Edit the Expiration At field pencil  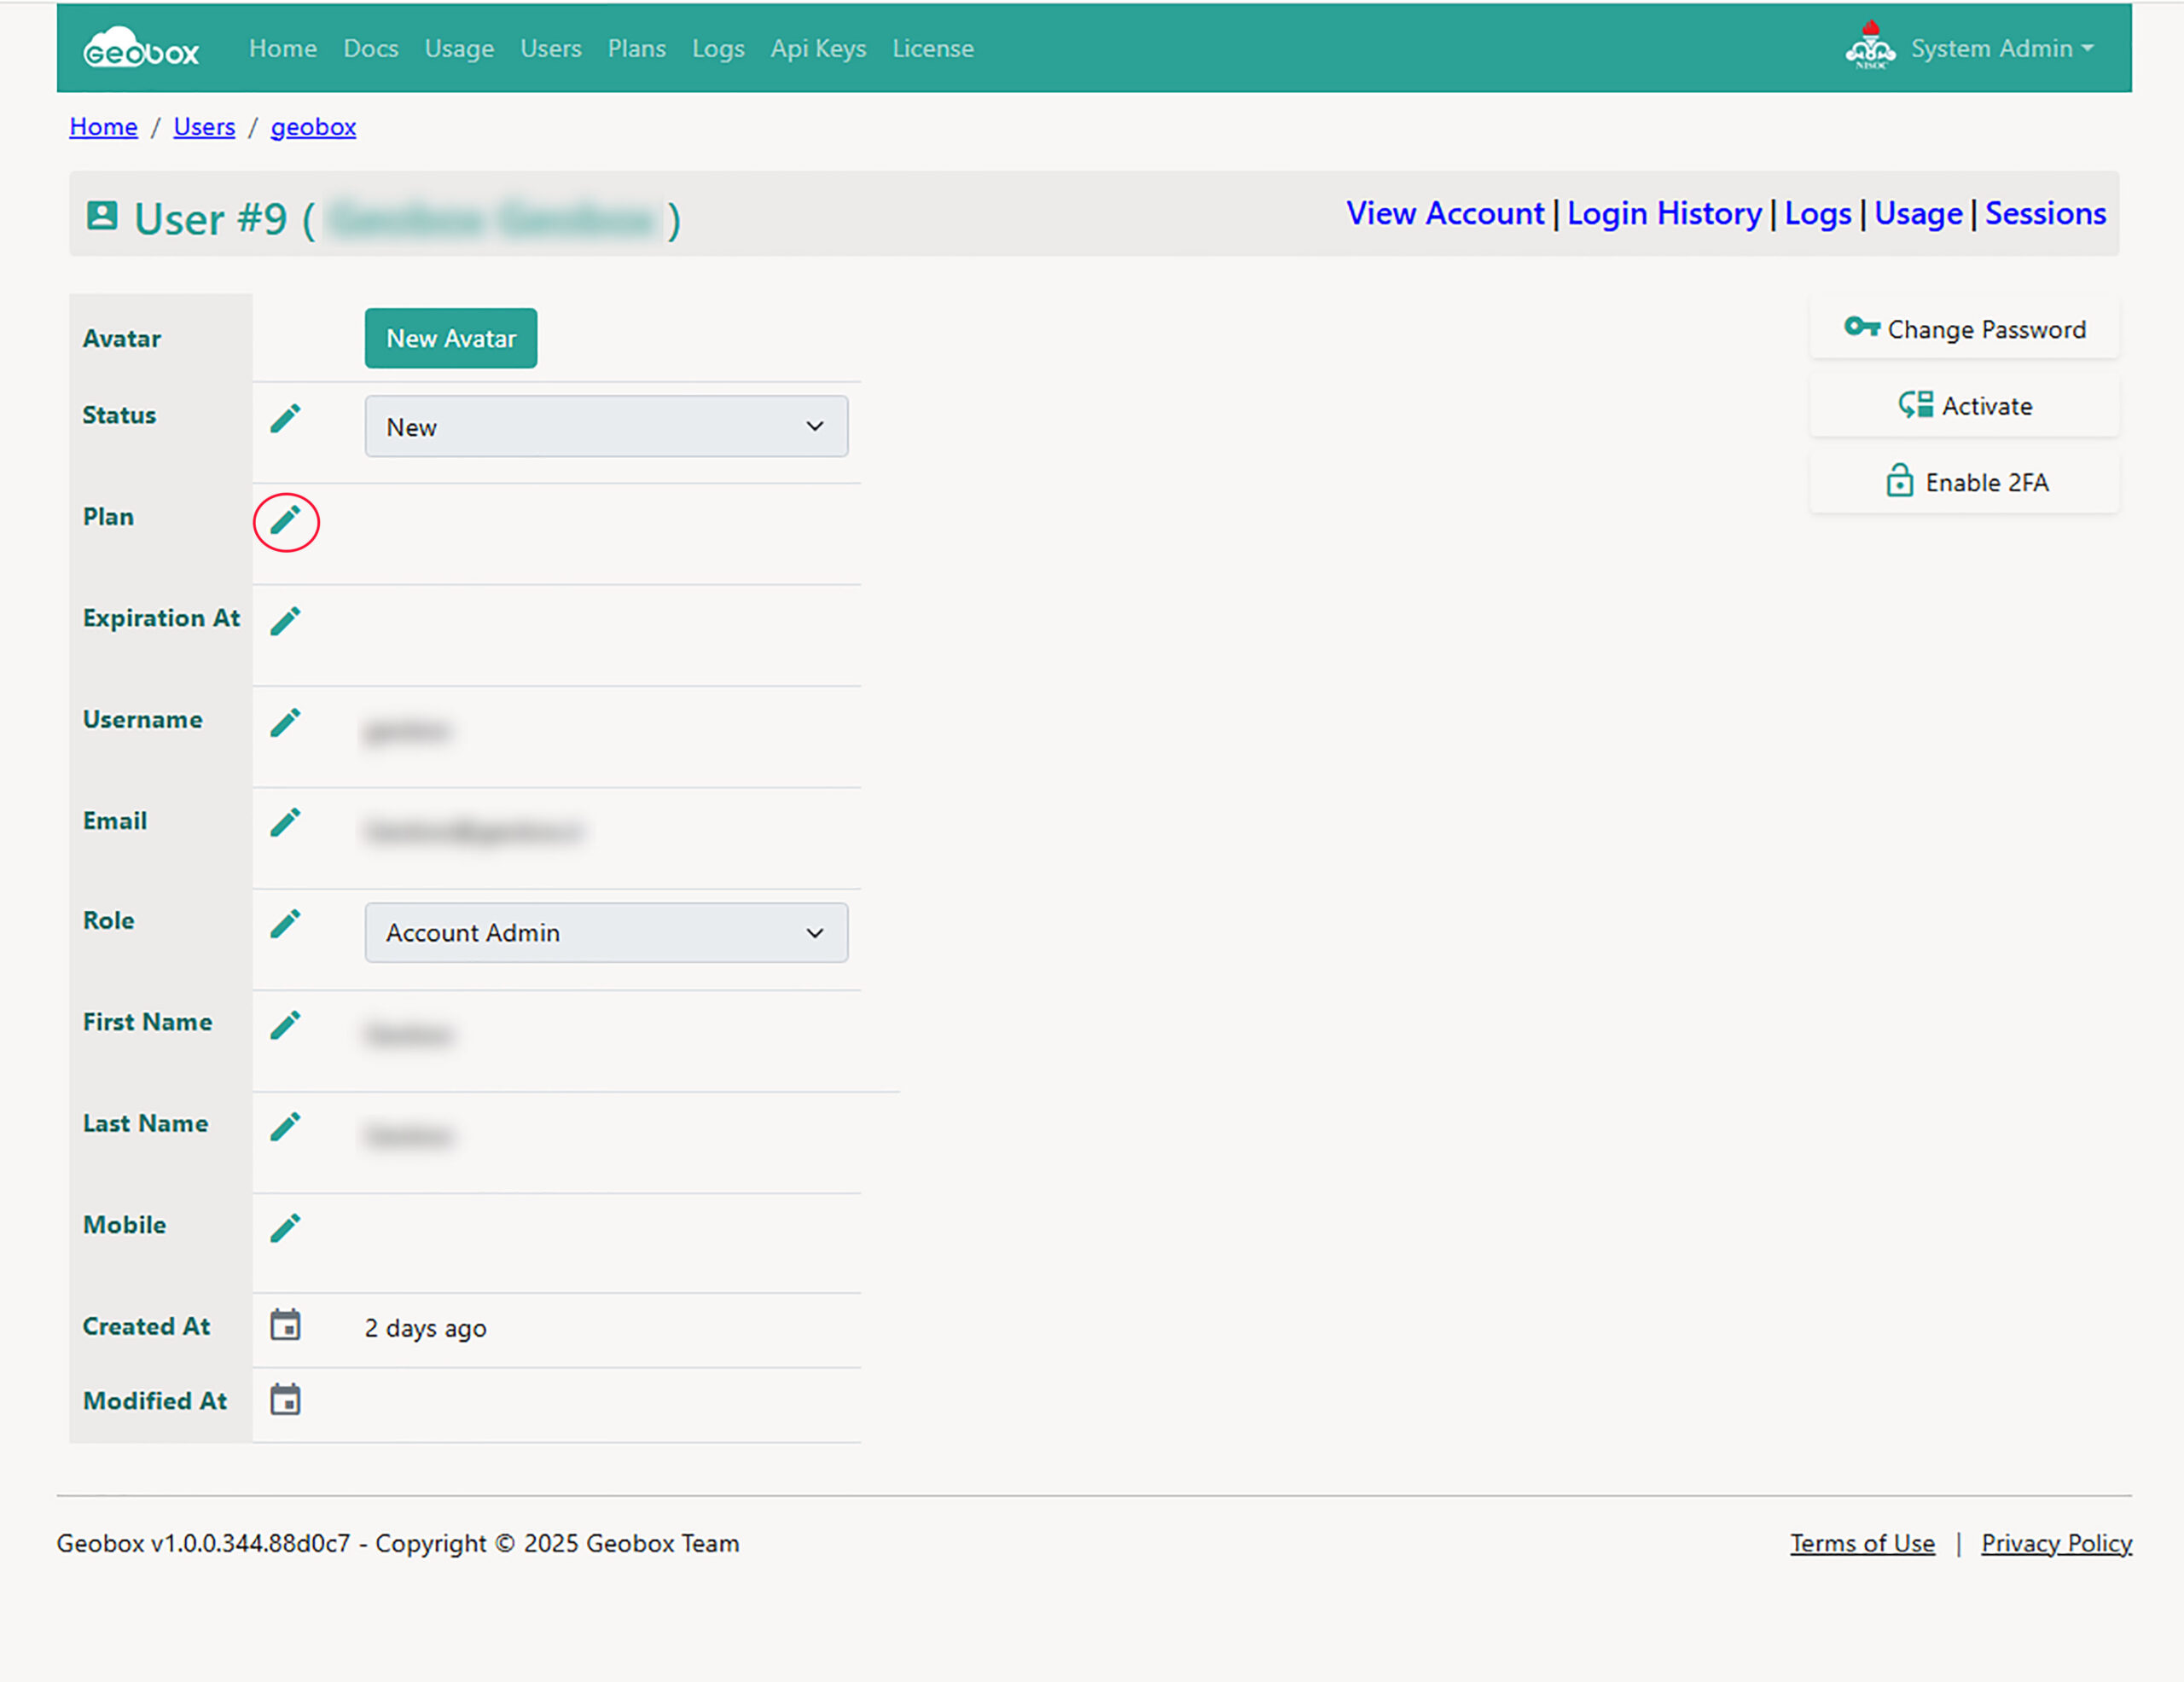(x=285, y=622)
